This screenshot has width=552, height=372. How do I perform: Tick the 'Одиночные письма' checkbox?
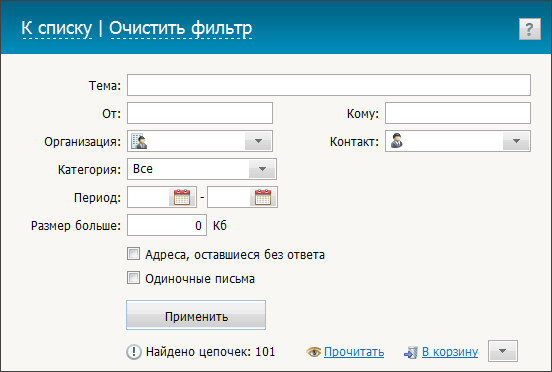tap(133, 278)
